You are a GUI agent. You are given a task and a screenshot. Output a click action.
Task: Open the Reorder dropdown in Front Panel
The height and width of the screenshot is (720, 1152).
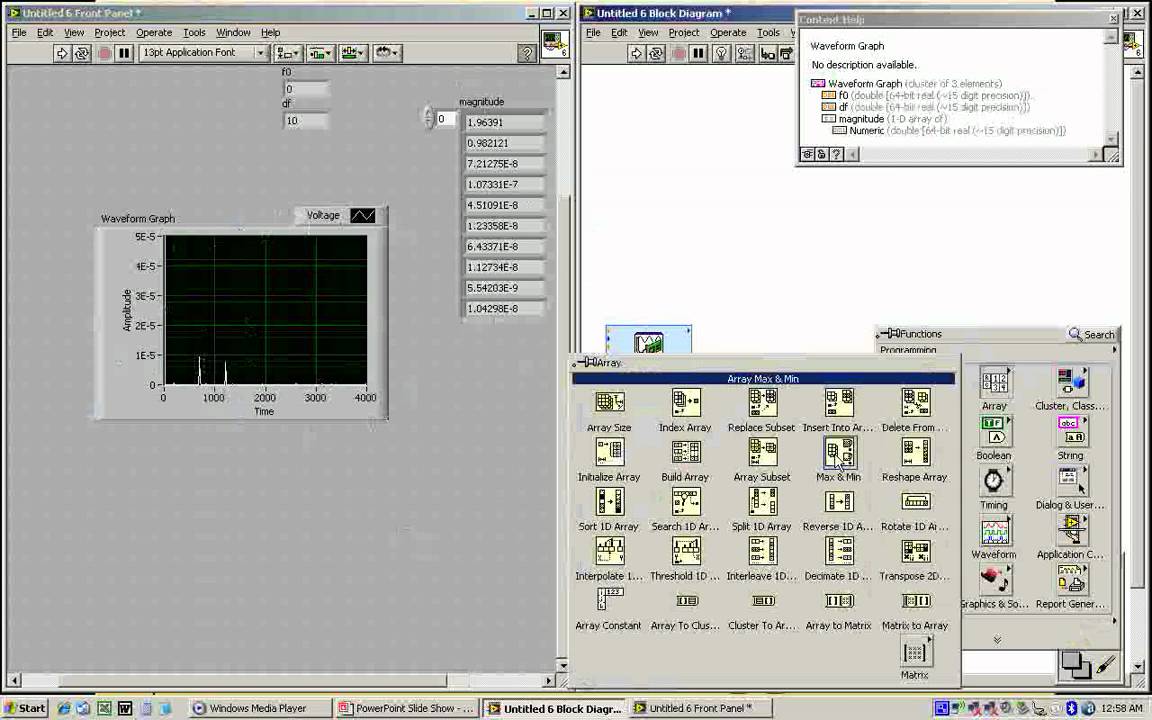point(386,53)
